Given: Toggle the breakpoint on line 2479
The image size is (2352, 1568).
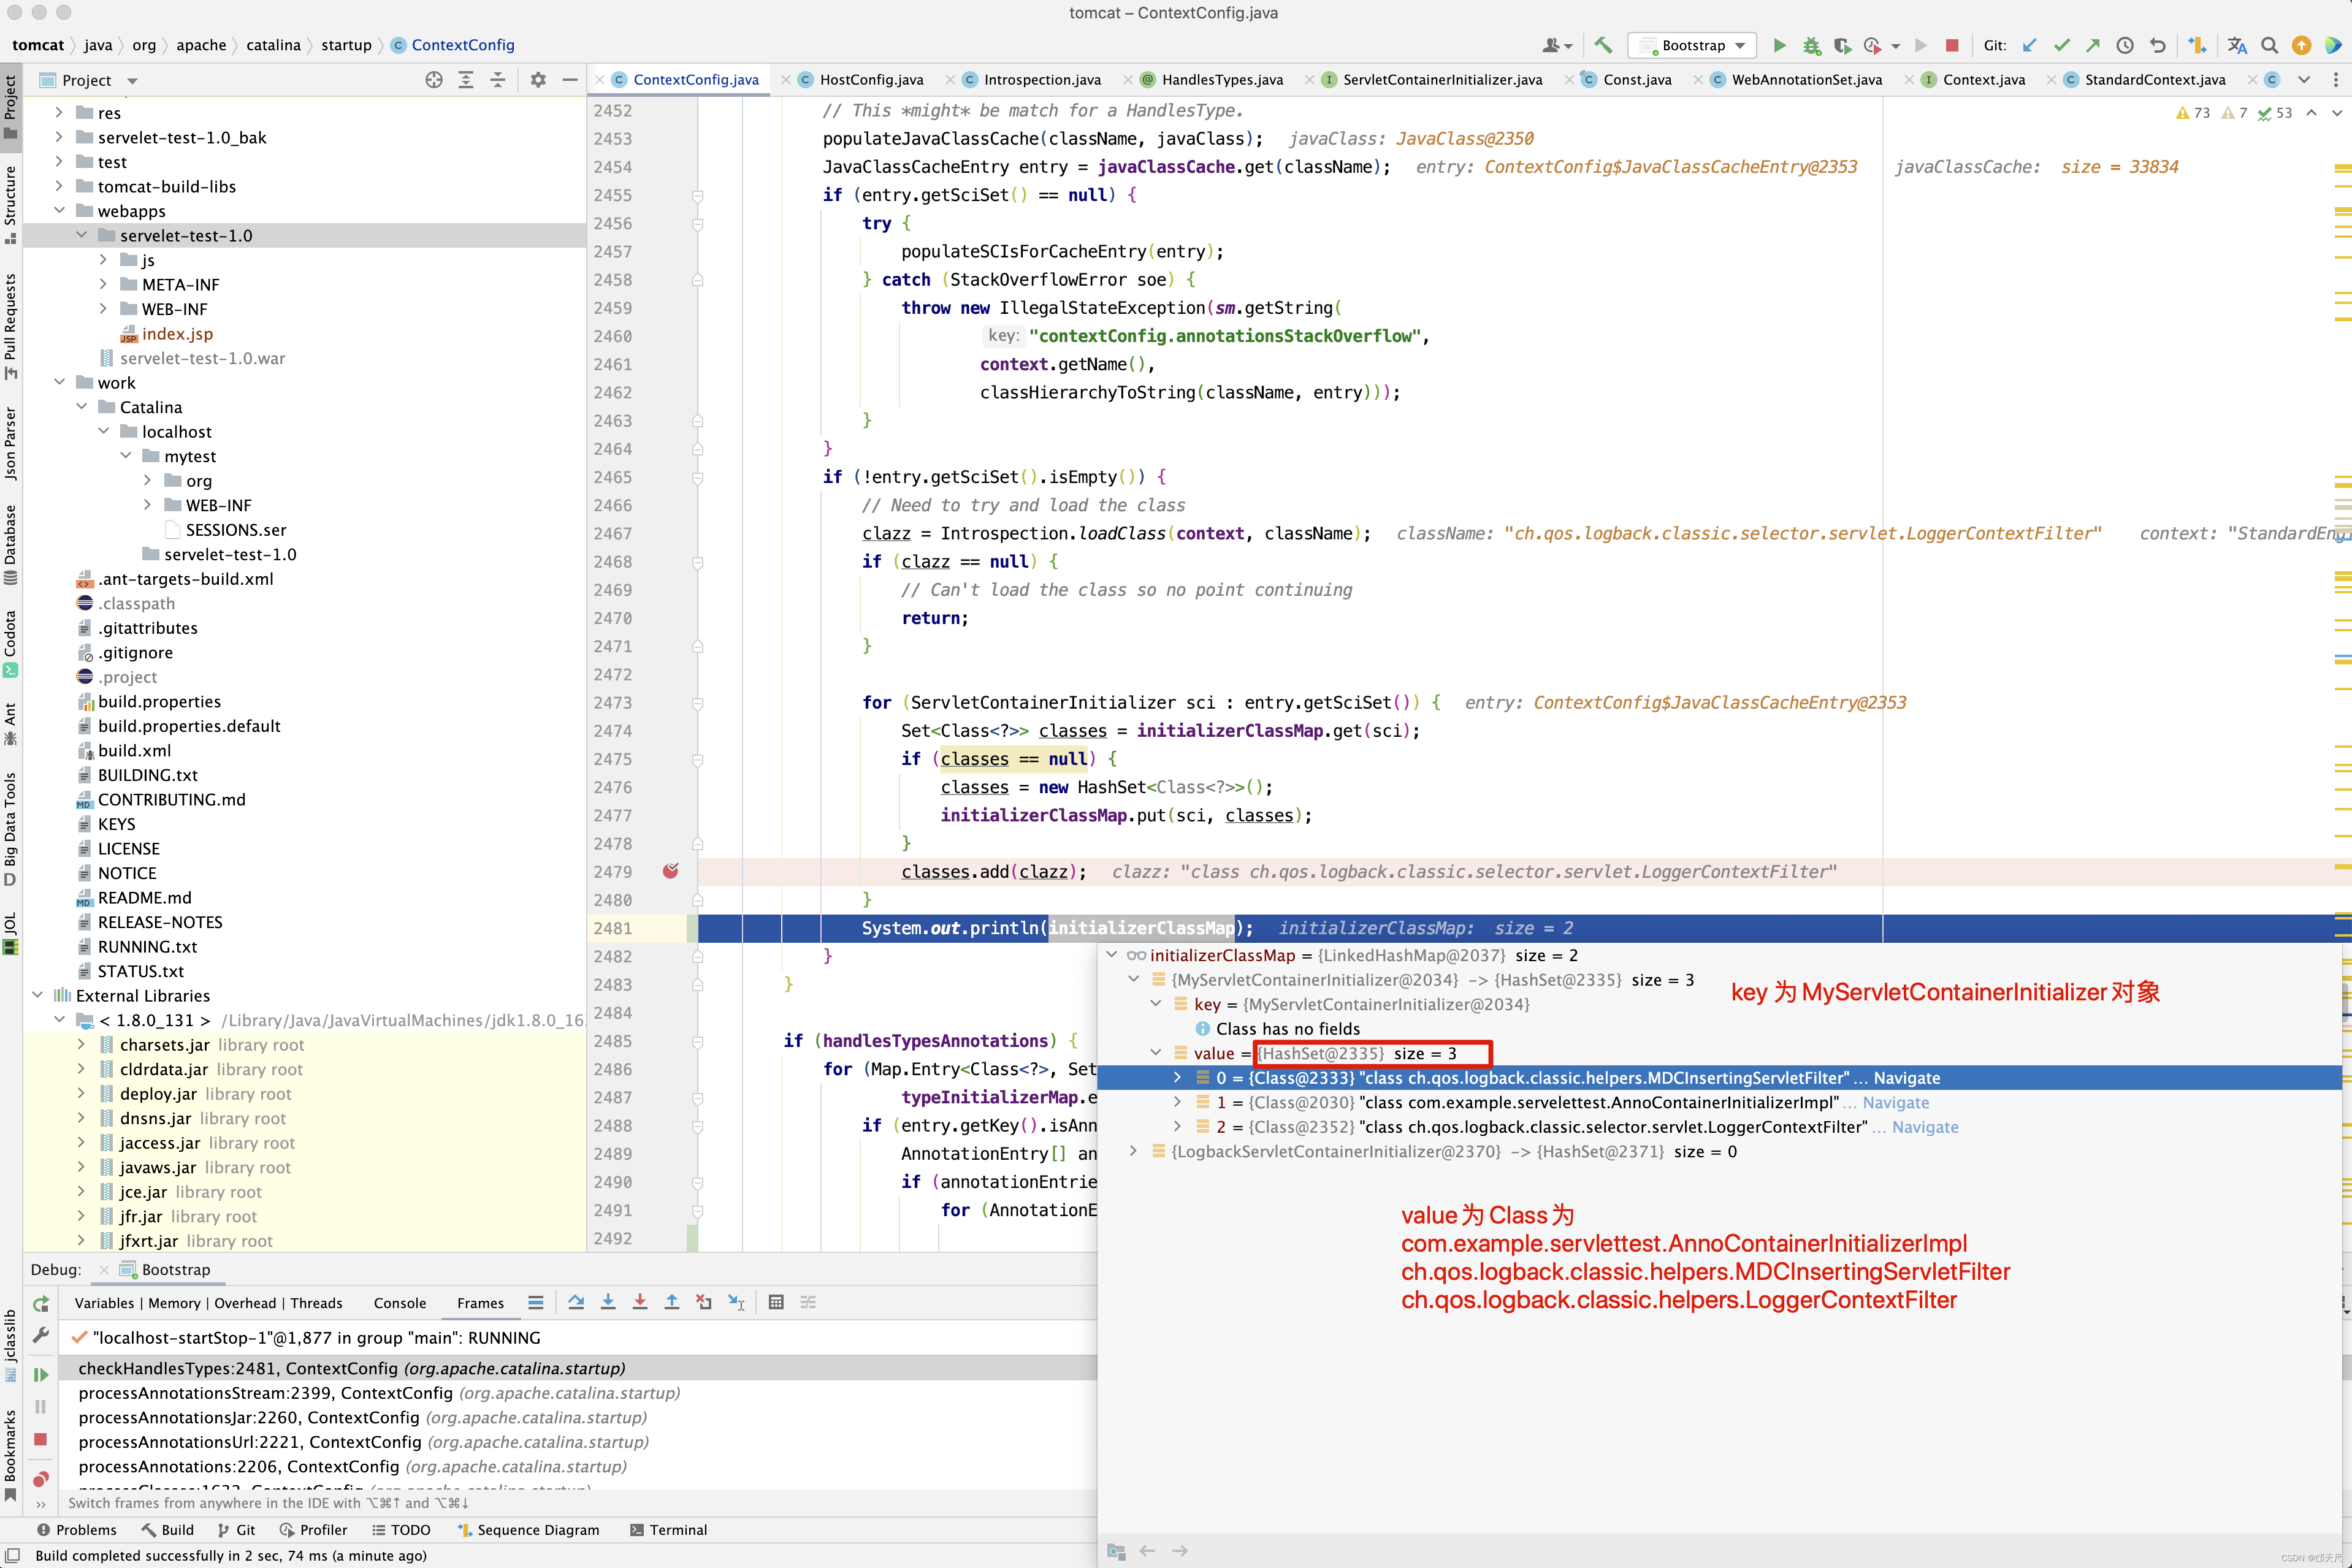Looking at the screenshot, I should 670,871.
